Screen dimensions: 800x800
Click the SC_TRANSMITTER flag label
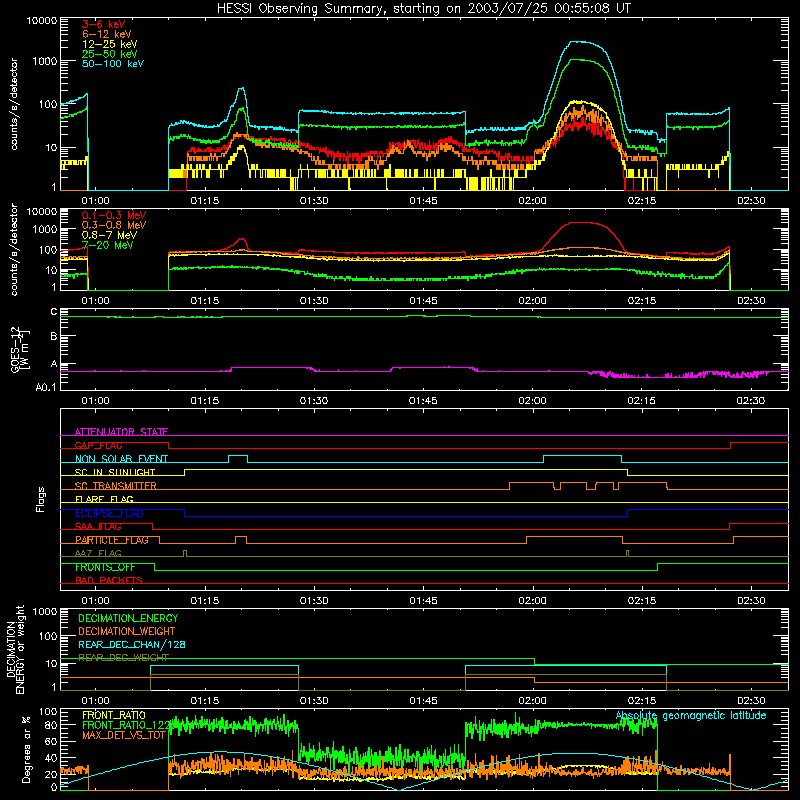[x=115, y=485]
